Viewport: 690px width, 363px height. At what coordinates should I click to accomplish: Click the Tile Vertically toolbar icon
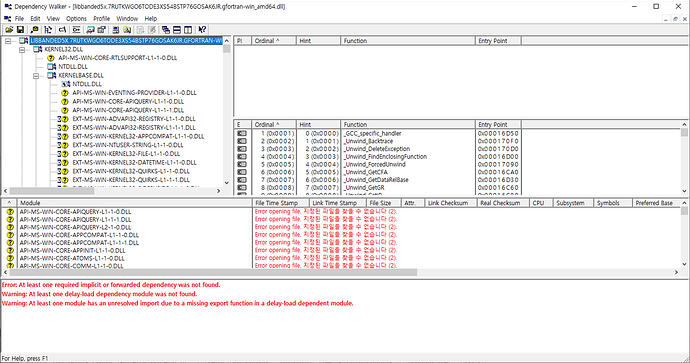[188, 29]
